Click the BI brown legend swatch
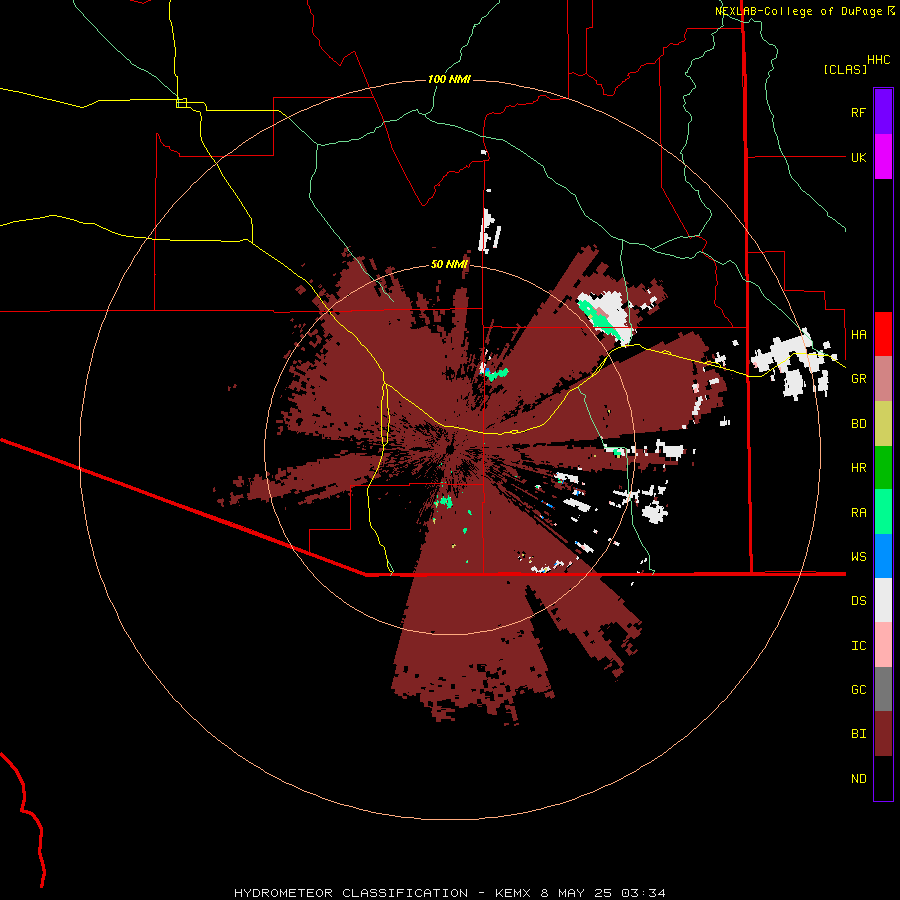Image resolution: width=900 pixels, height=900 pixels. [883, 734]
